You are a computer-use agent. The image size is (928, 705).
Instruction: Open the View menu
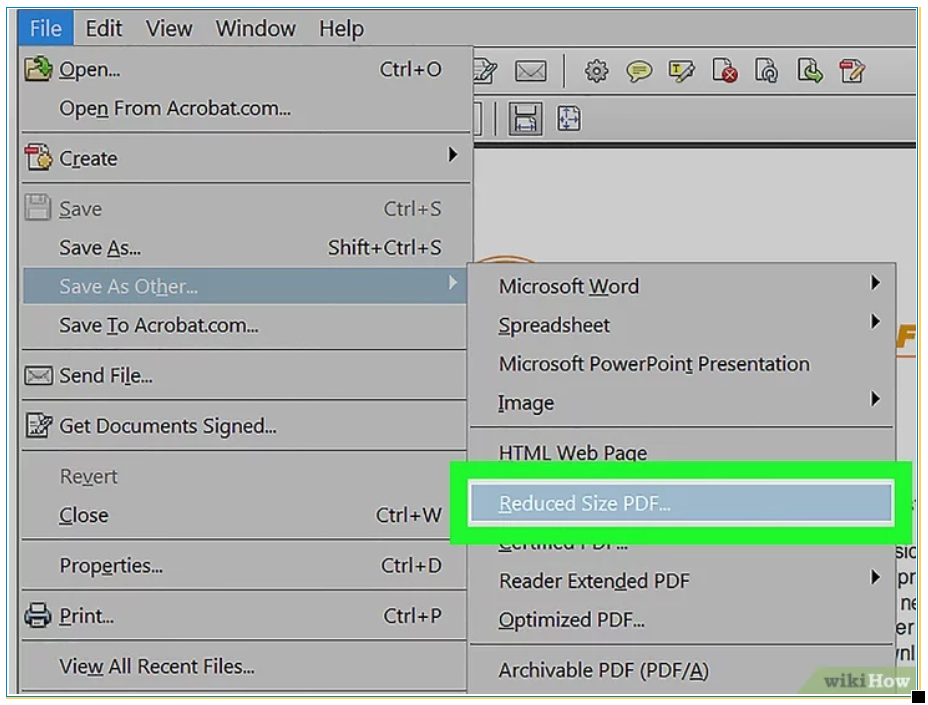tap(169, 28)
